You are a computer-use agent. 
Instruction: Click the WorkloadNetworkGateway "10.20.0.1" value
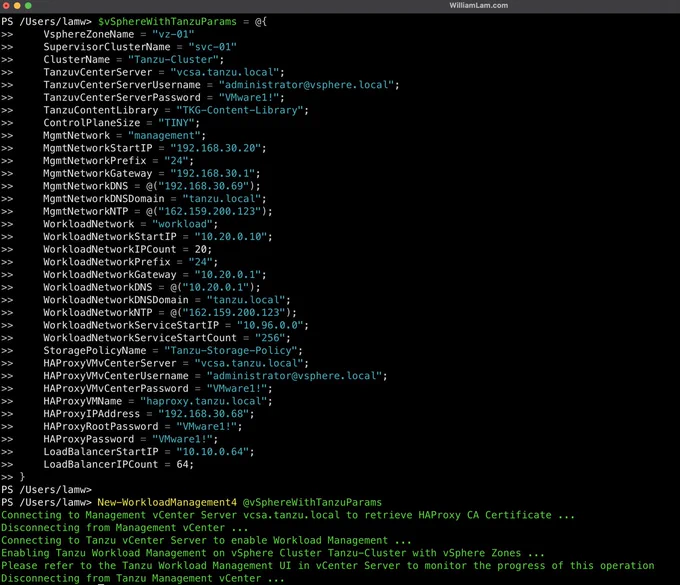click(228, 275)
